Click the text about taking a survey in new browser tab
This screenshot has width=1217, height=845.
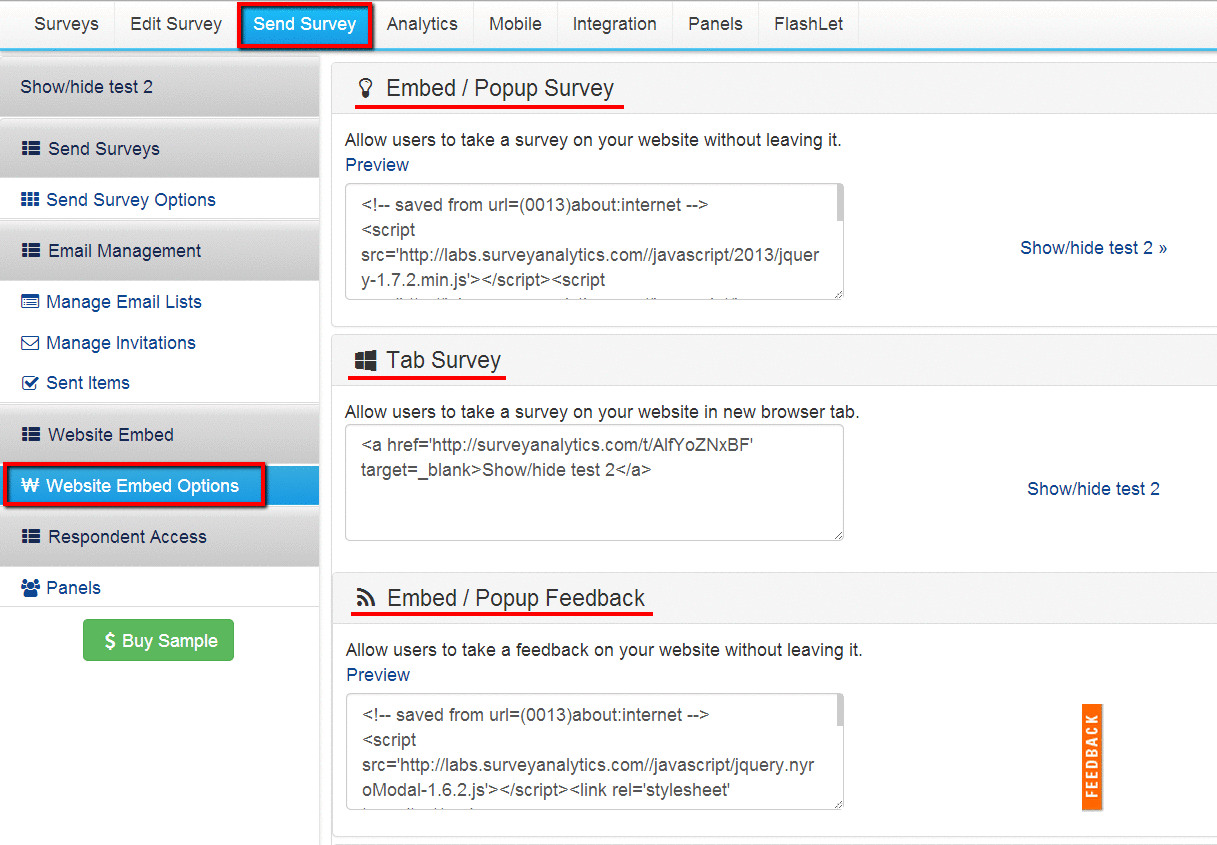[602, 411]
